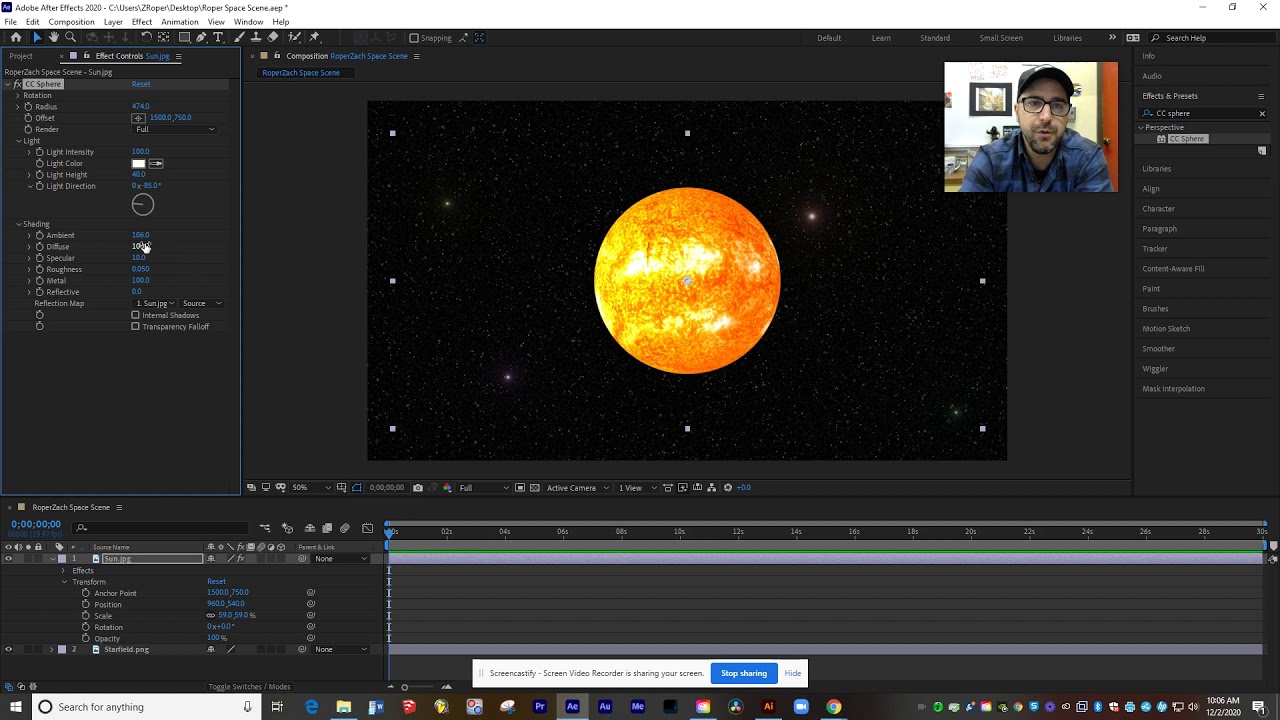Enable Internal Shadows checkbox

(136, 315)
